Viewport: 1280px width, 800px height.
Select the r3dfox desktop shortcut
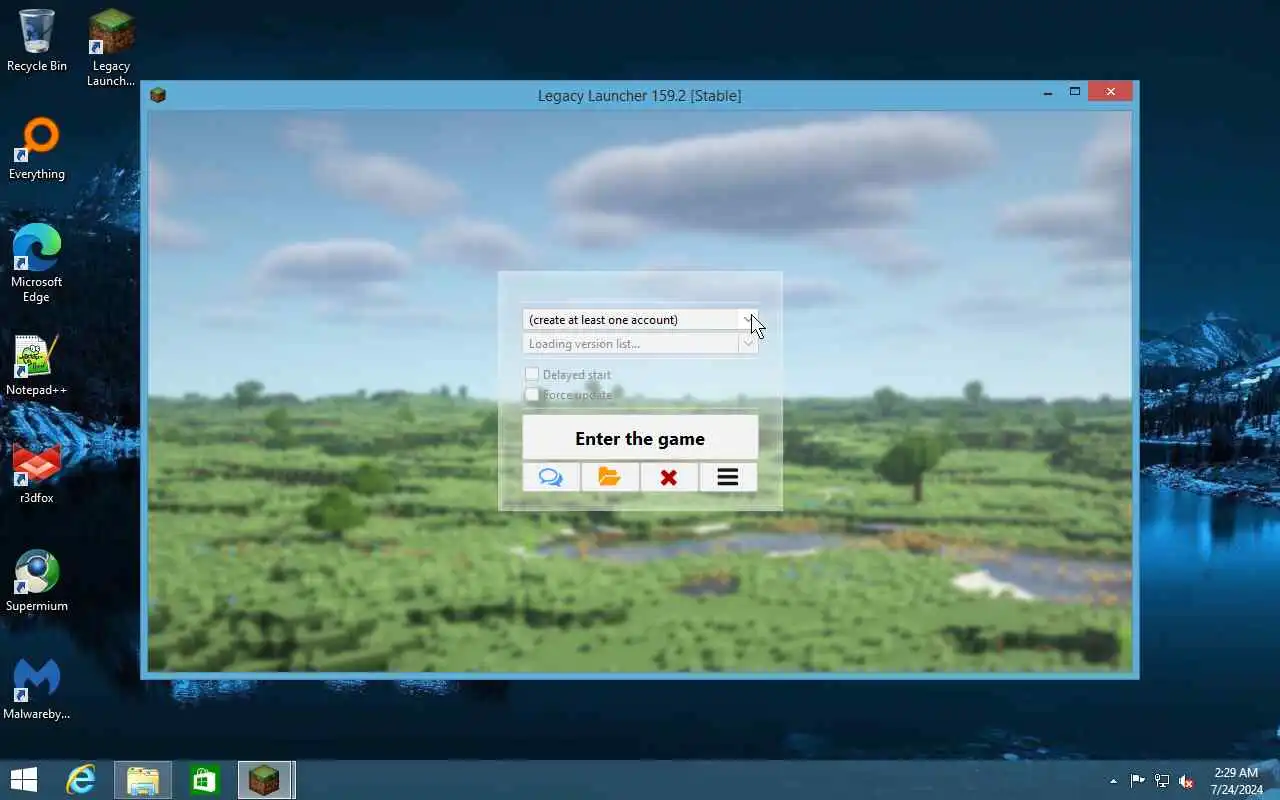tap(37, 474)
